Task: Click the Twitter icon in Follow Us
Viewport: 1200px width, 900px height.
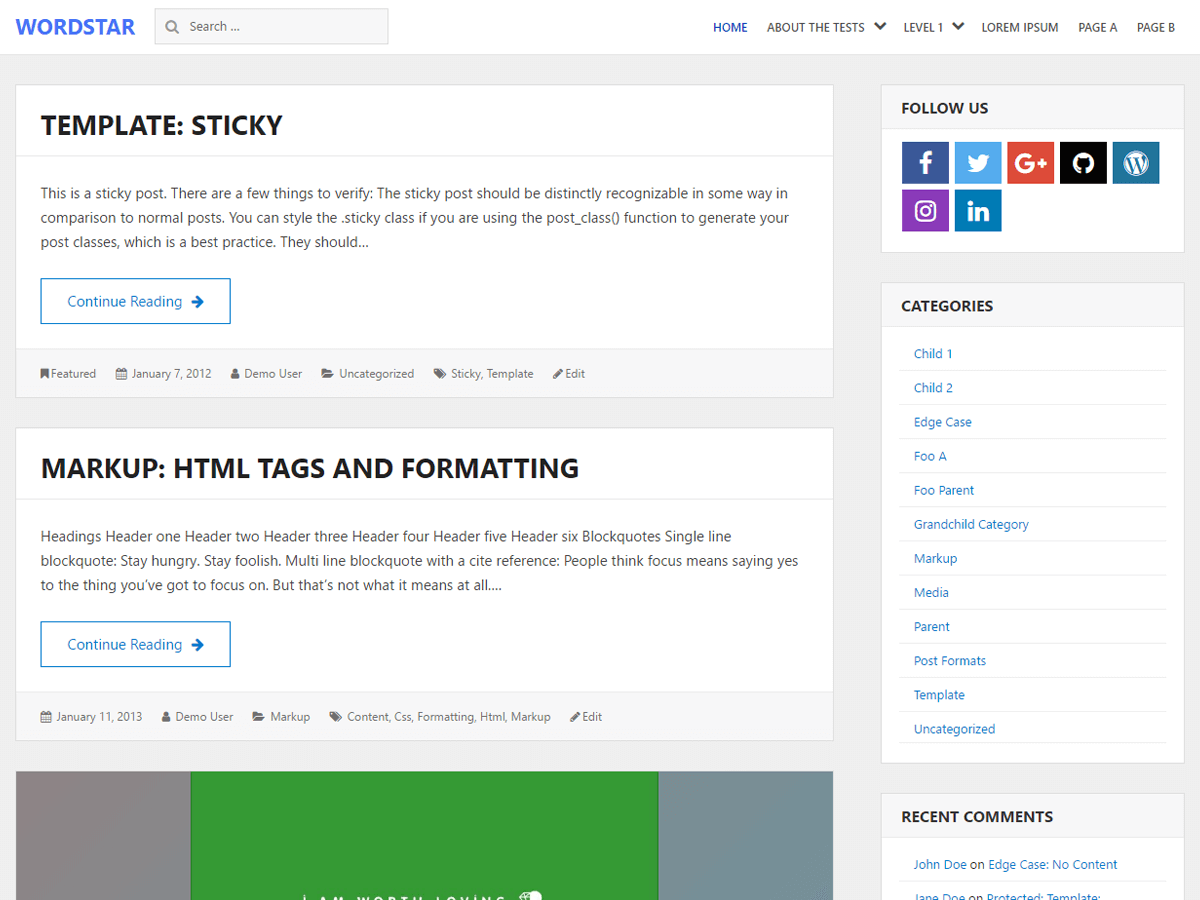Action: point(978,163)
